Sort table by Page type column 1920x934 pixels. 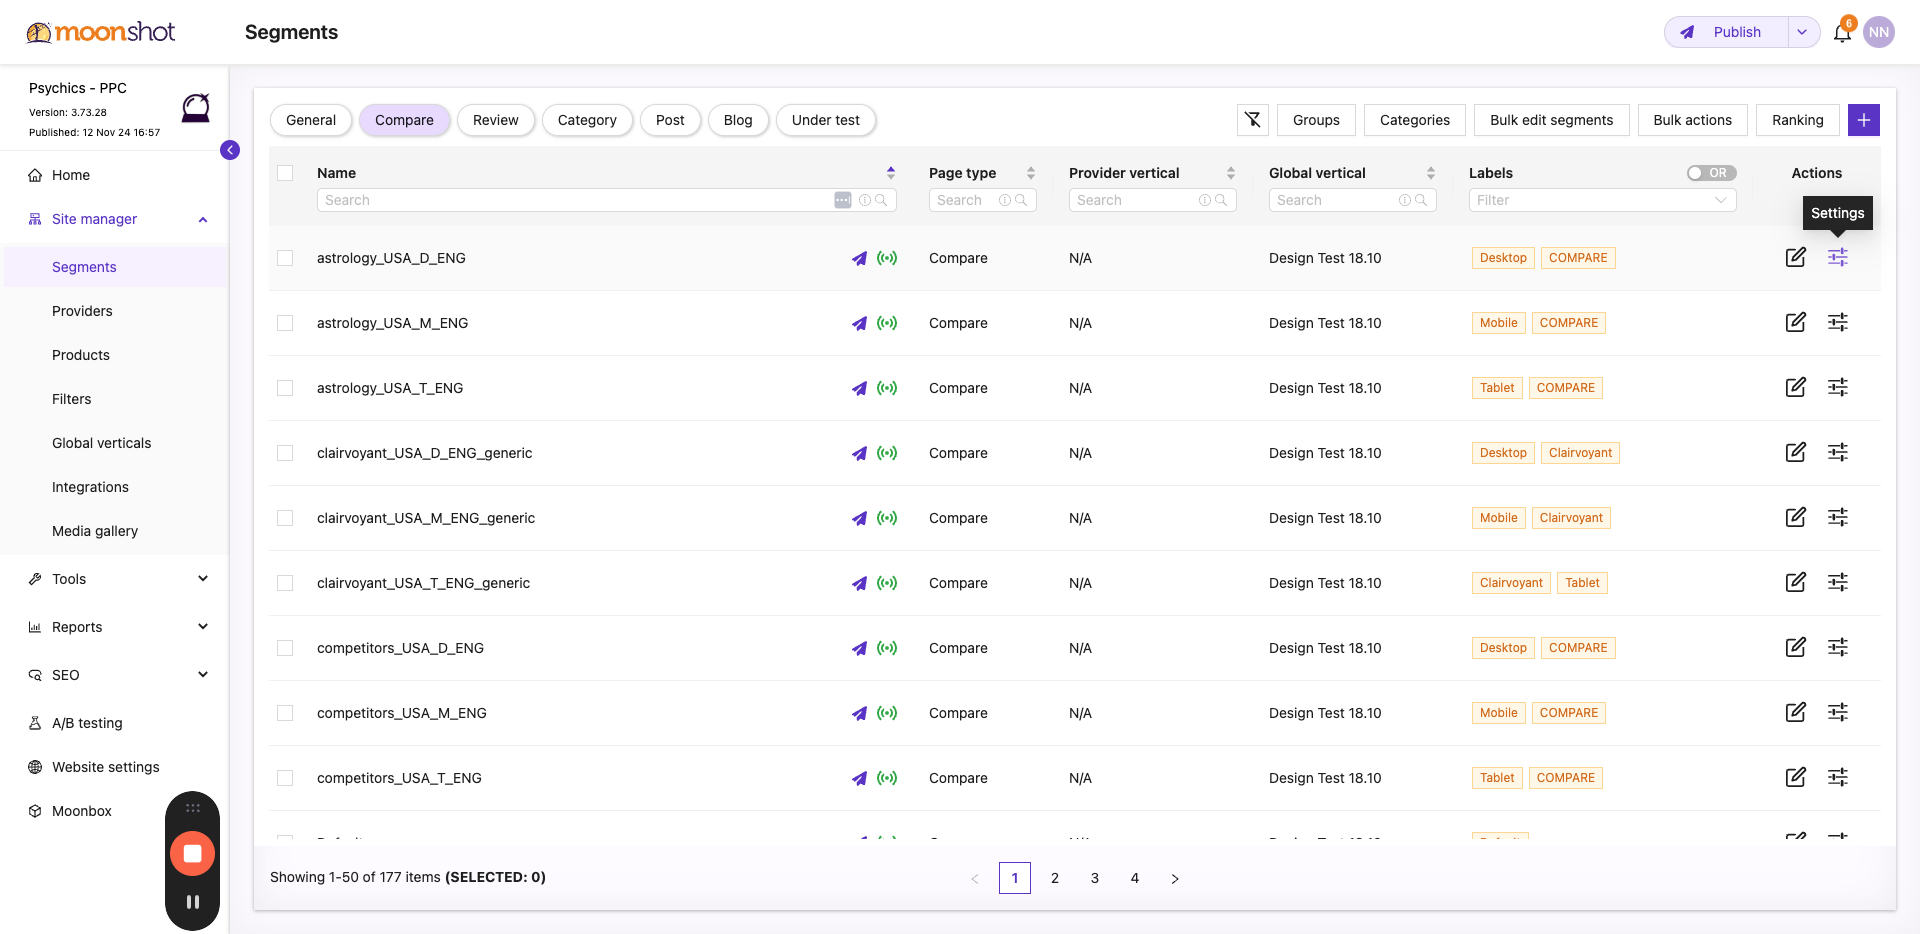(x=1031, y=173)
